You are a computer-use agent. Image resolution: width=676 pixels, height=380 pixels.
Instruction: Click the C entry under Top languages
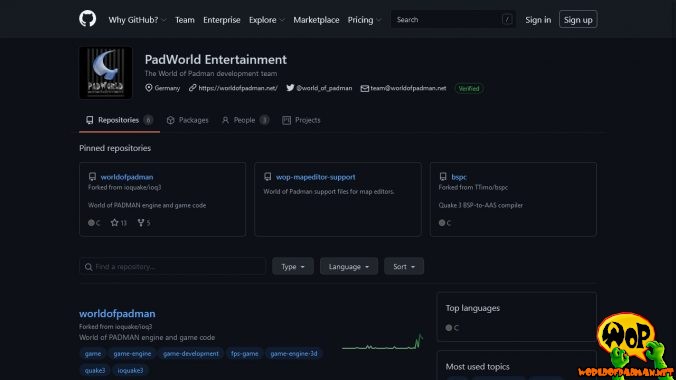452,328
